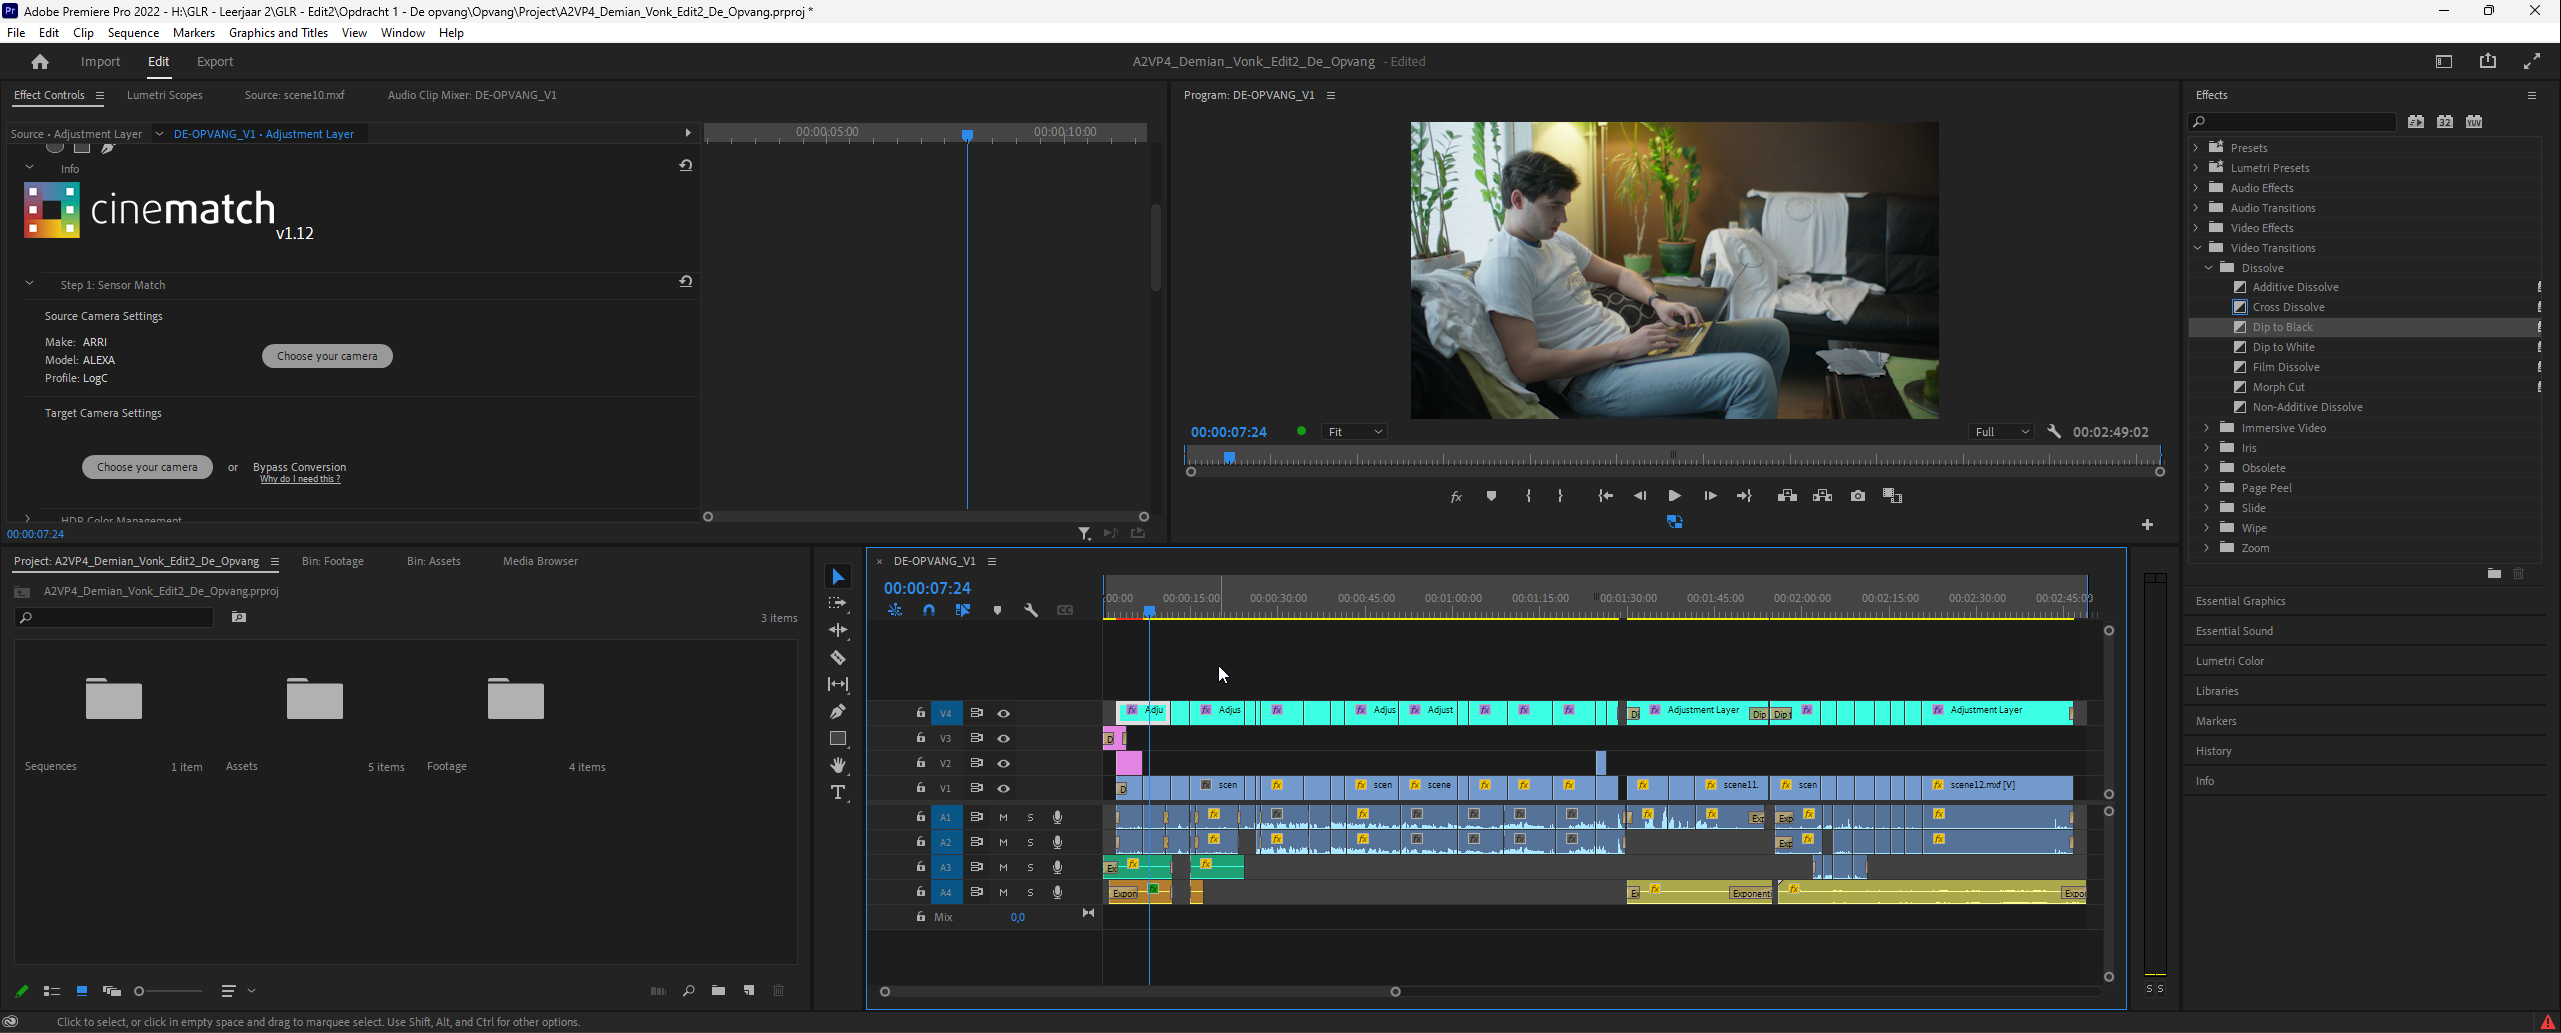Toggle lock on track V3
This screenshot has height=1033, width=2561.
(x=920, y=738)
